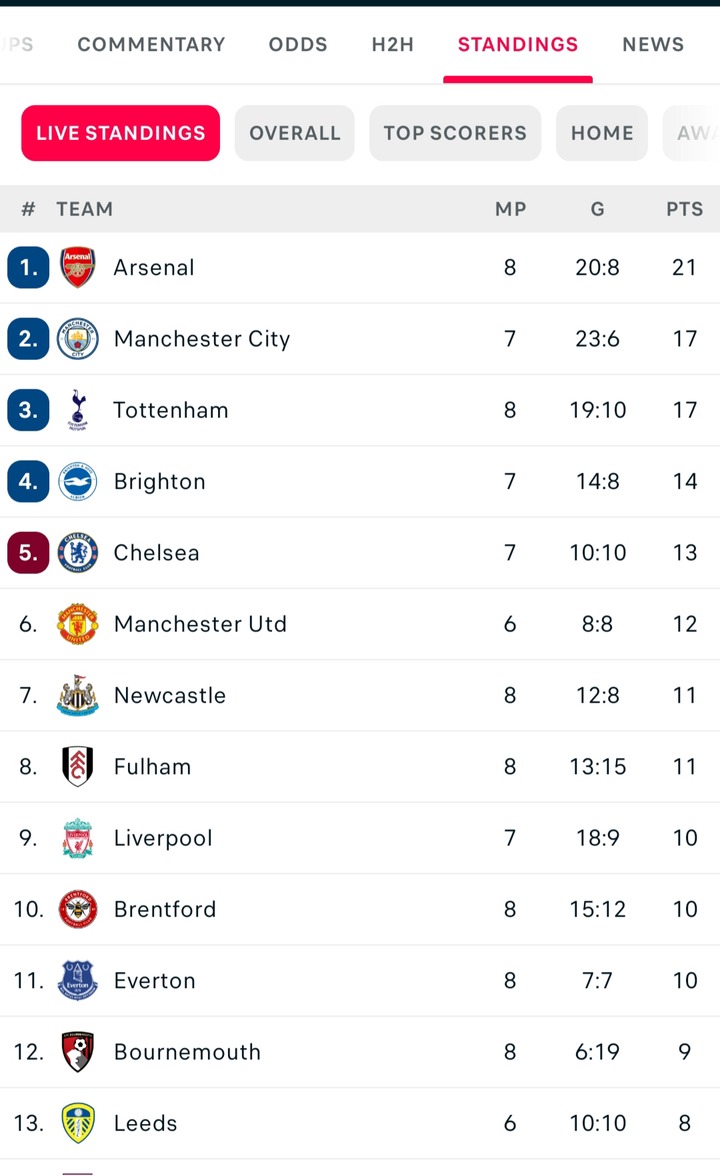The height and width of the screenshot is (1176, 720).
Task: Filter standings by Home matches
Action: [602, 133]
